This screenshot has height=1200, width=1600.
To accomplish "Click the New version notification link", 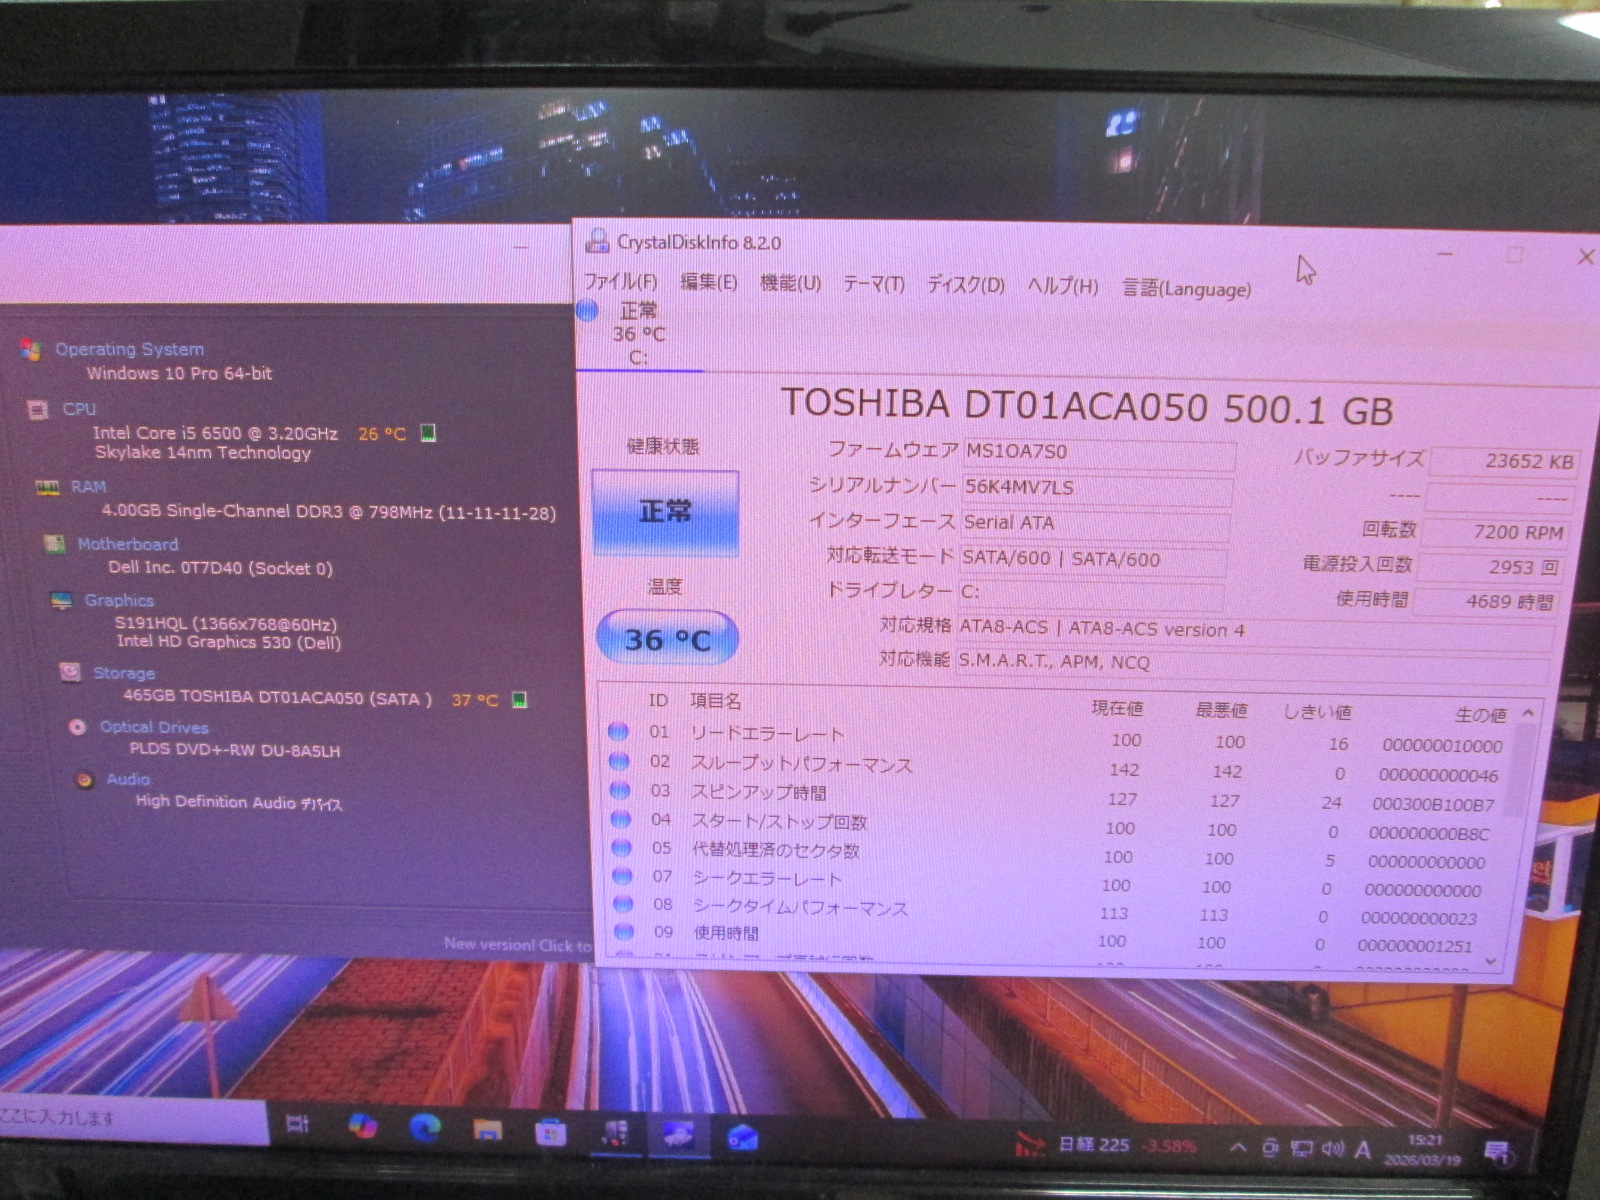I will (517, 944).
